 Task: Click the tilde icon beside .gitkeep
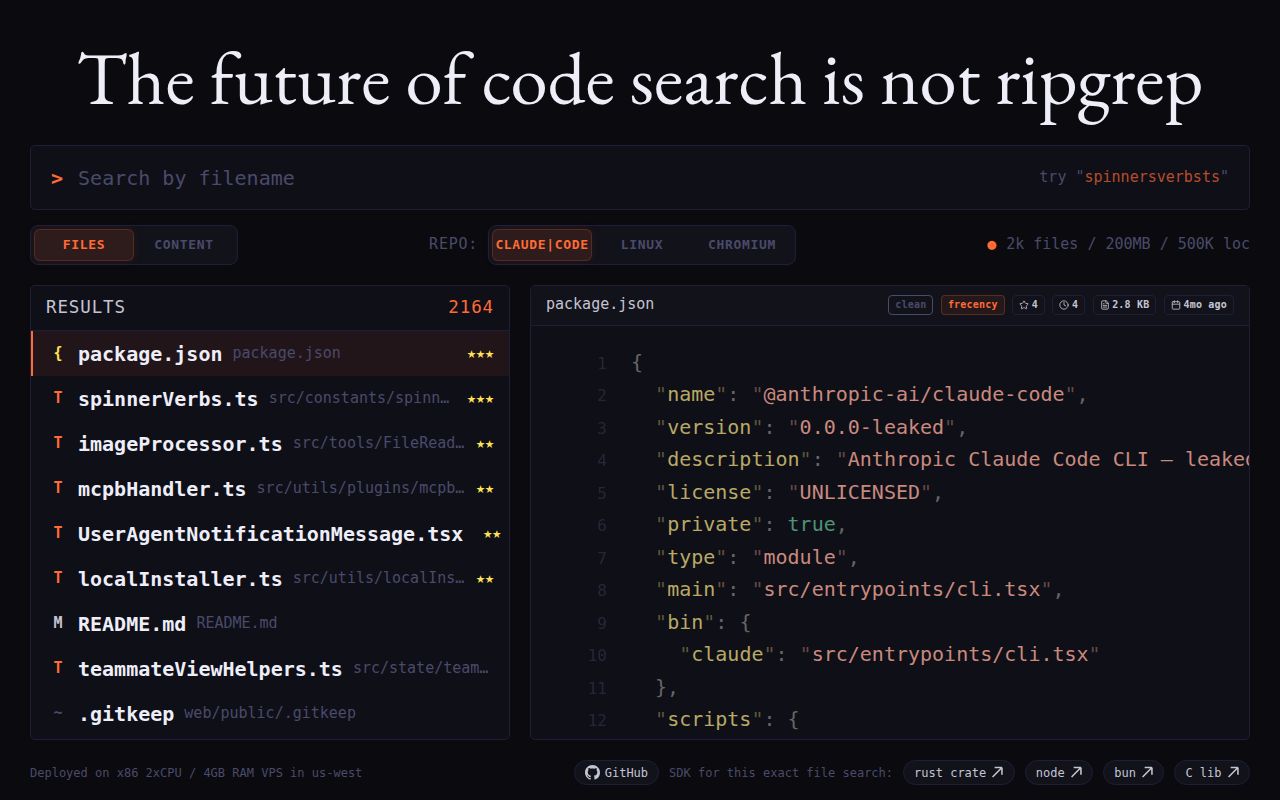click(x=58, y=713)
